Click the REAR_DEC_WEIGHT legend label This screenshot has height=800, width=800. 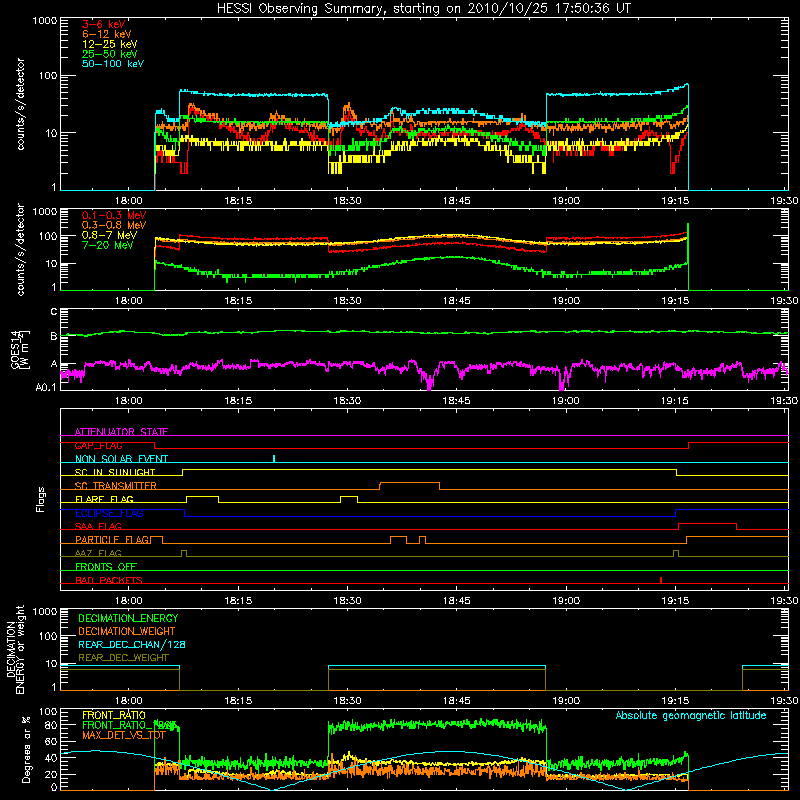click(123, 658)
